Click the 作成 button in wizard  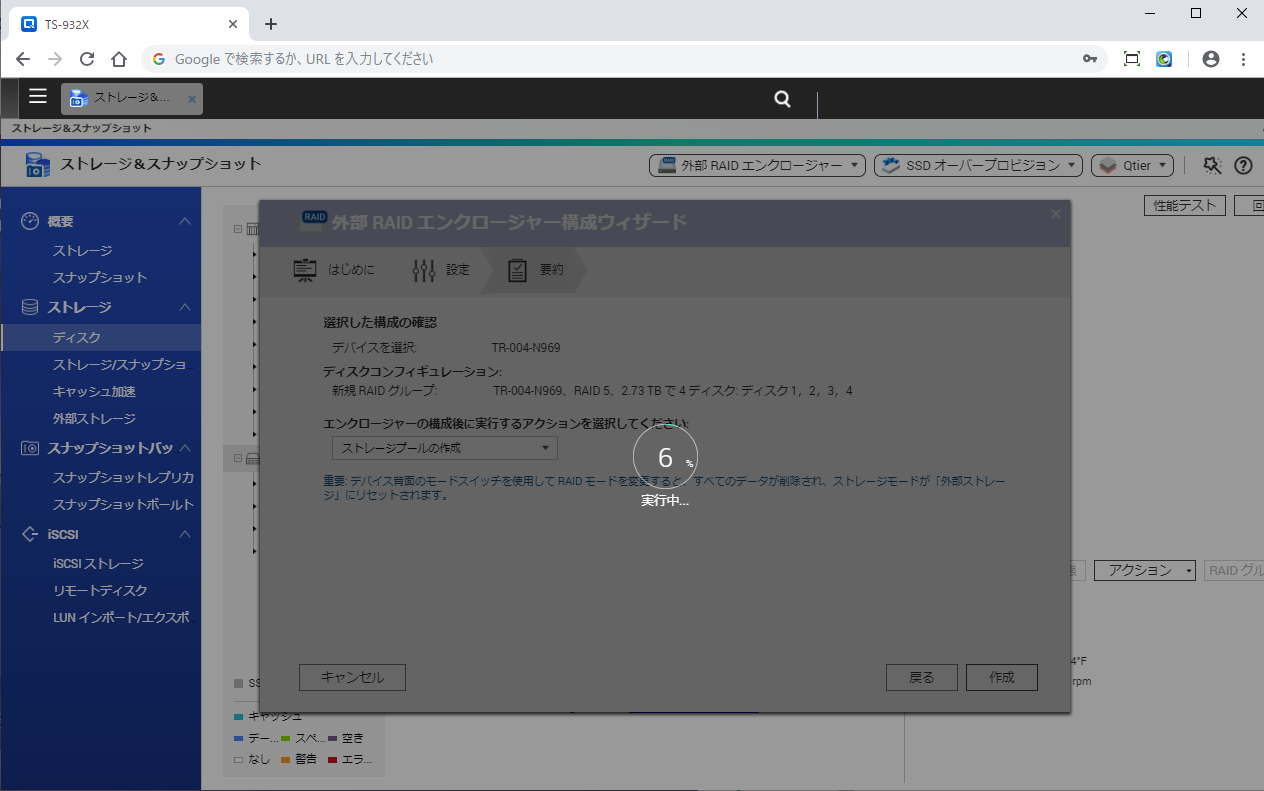point(1001,677)
